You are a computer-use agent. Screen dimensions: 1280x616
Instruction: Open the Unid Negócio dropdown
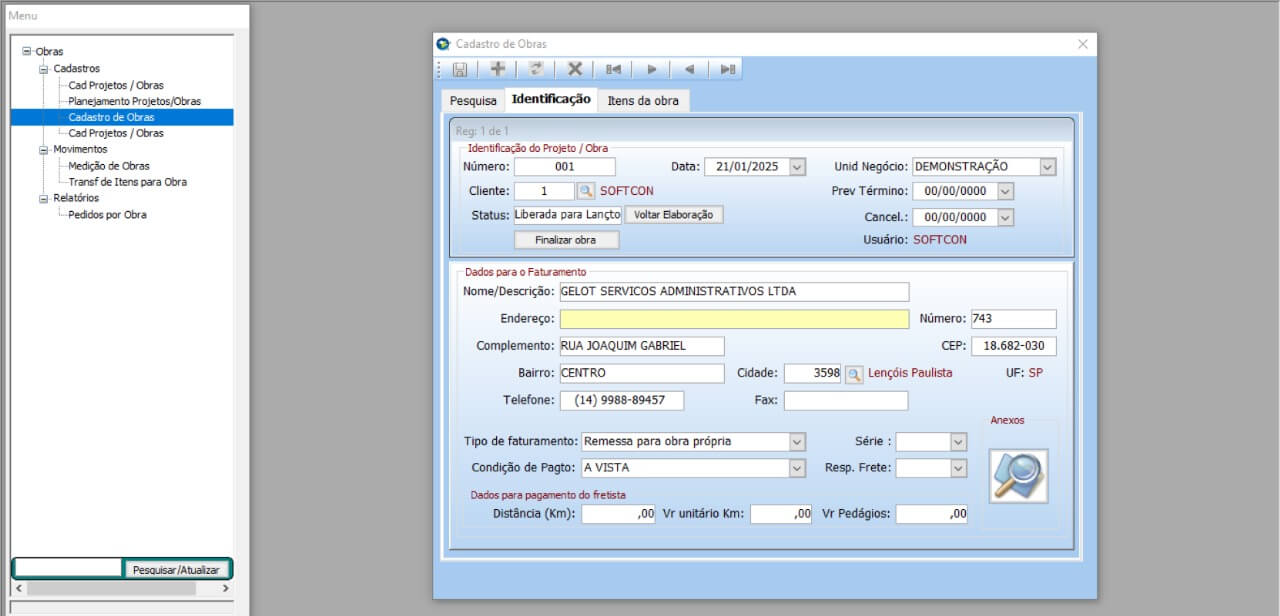[1047, 167]
